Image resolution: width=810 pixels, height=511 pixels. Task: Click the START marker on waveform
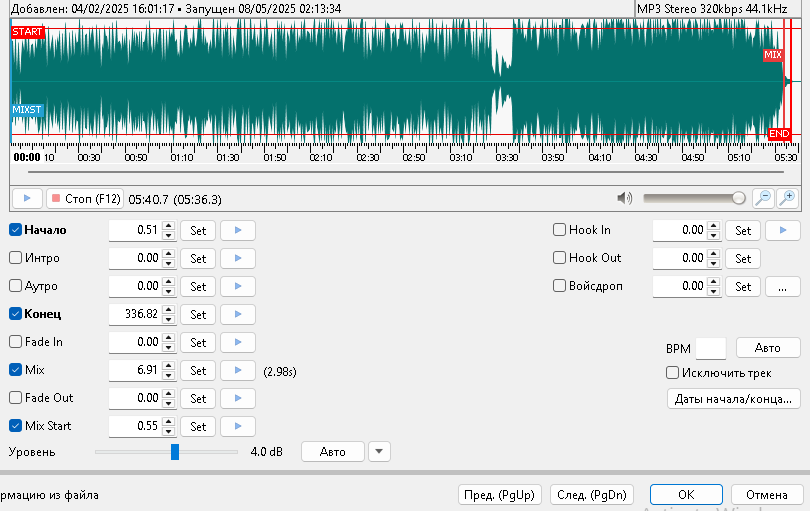click(x=27, y=32)
